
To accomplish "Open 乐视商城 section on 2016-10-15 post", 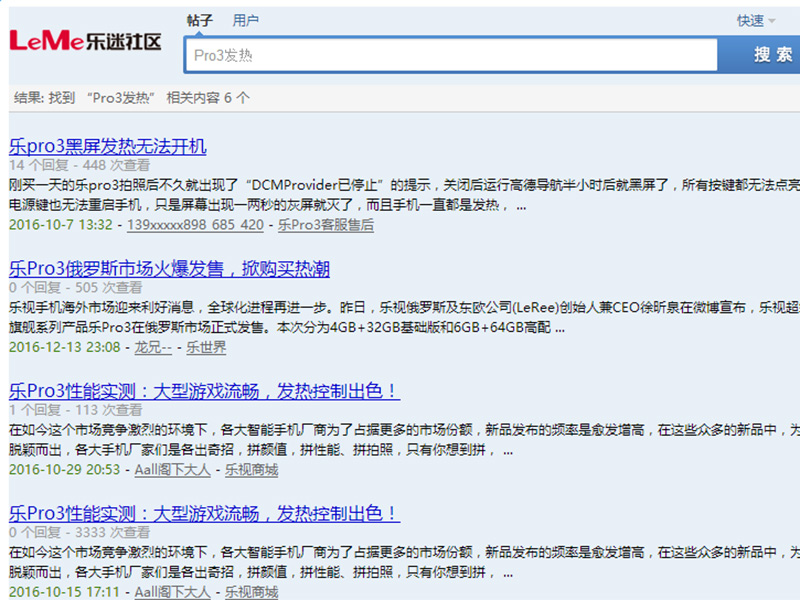I will click(x=252, y=592).
